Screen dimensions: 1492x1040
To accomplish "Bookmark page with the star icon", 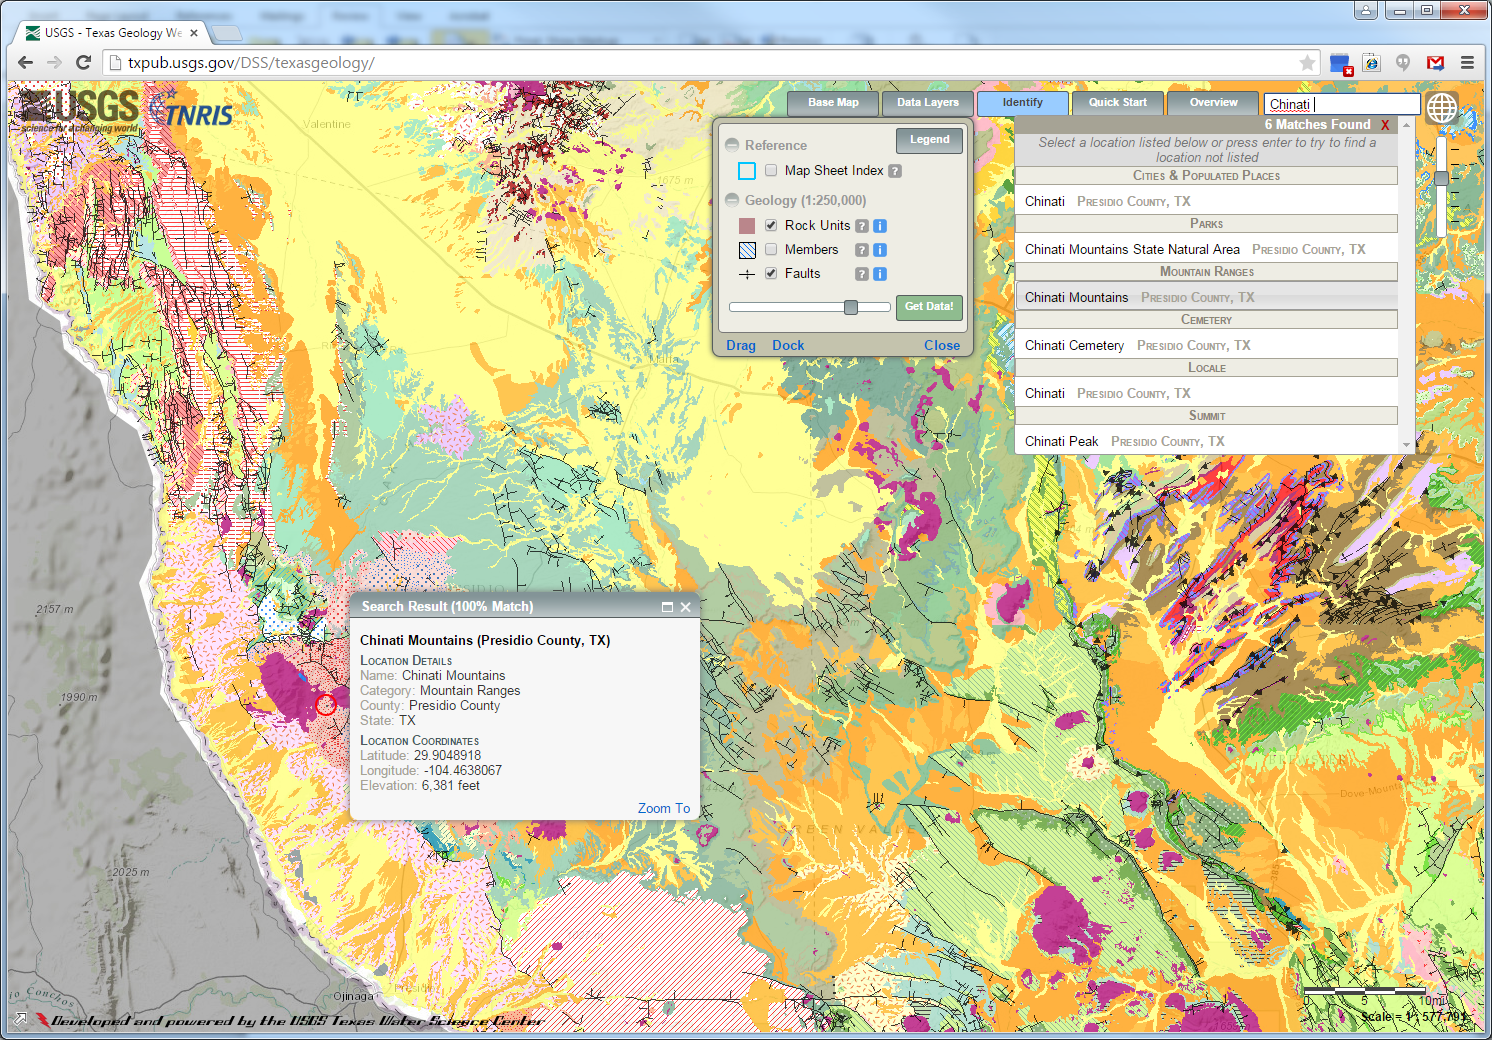I will tap(1307, 63).
